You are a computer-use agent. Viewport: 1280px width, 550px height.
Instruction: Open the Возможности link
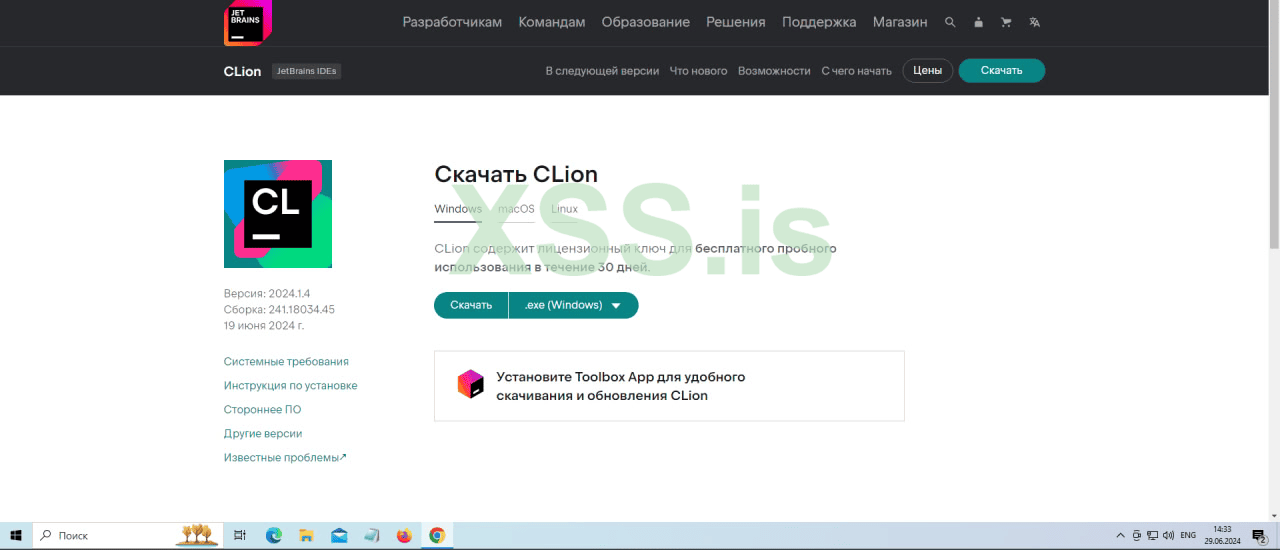774,71
